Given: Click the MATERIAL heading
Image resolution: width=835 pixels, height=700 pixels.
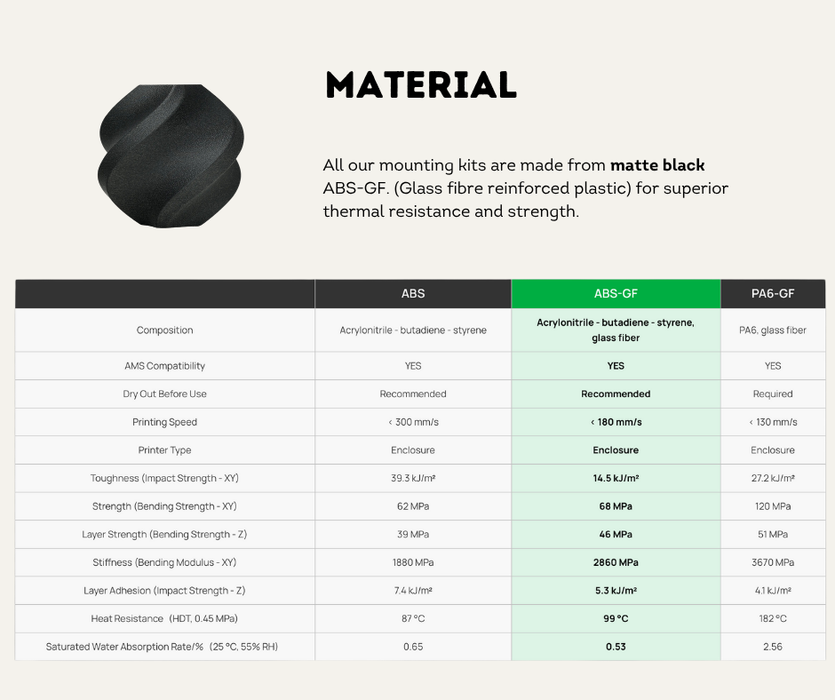Looking at the screenshot, I should 421,85.
